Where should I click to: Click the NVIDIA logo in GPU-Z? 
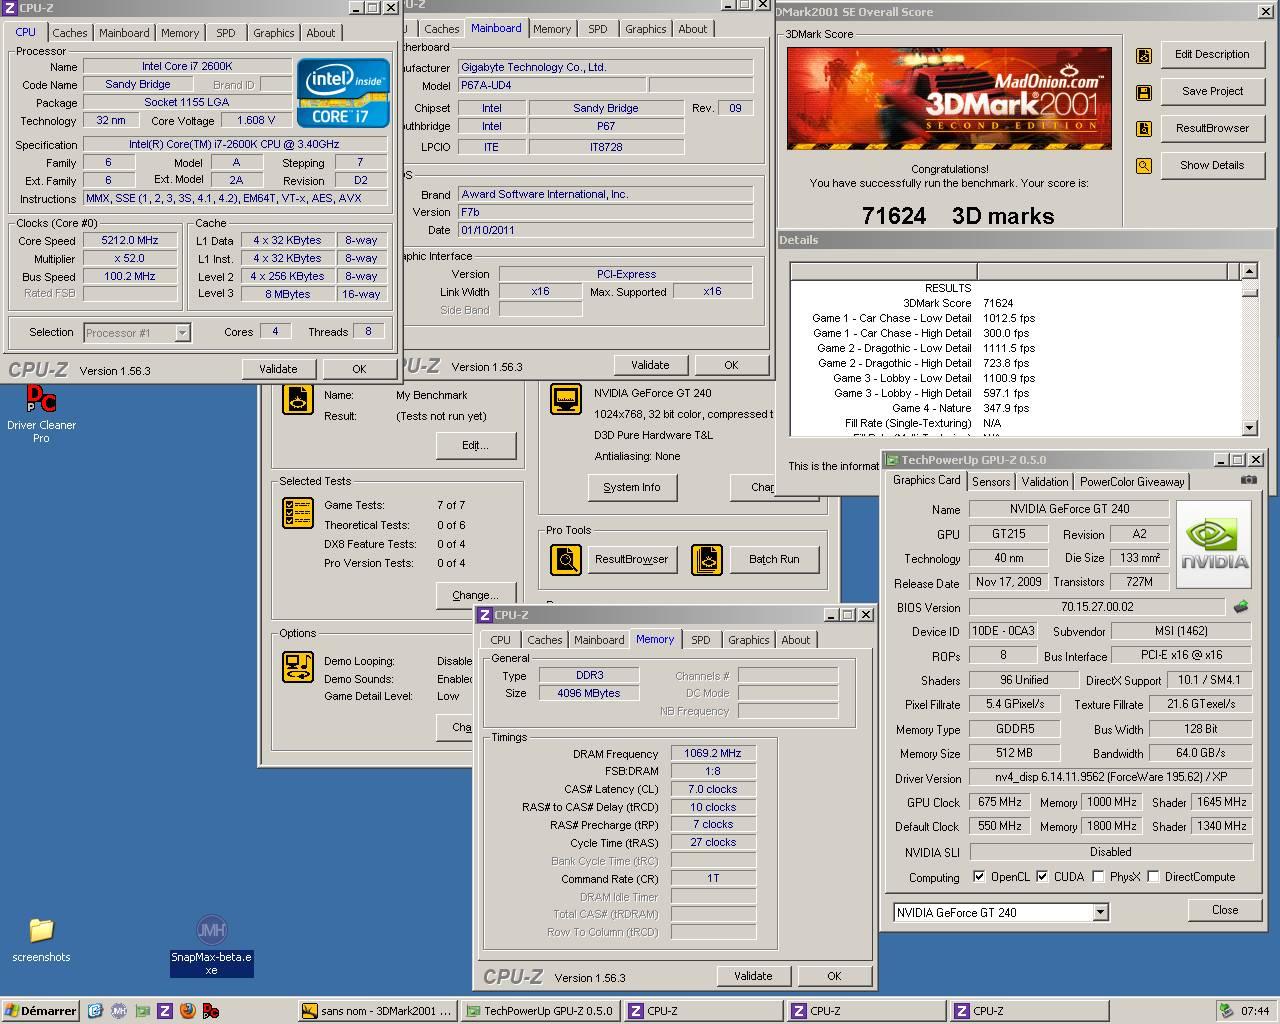coord(1214,545)
